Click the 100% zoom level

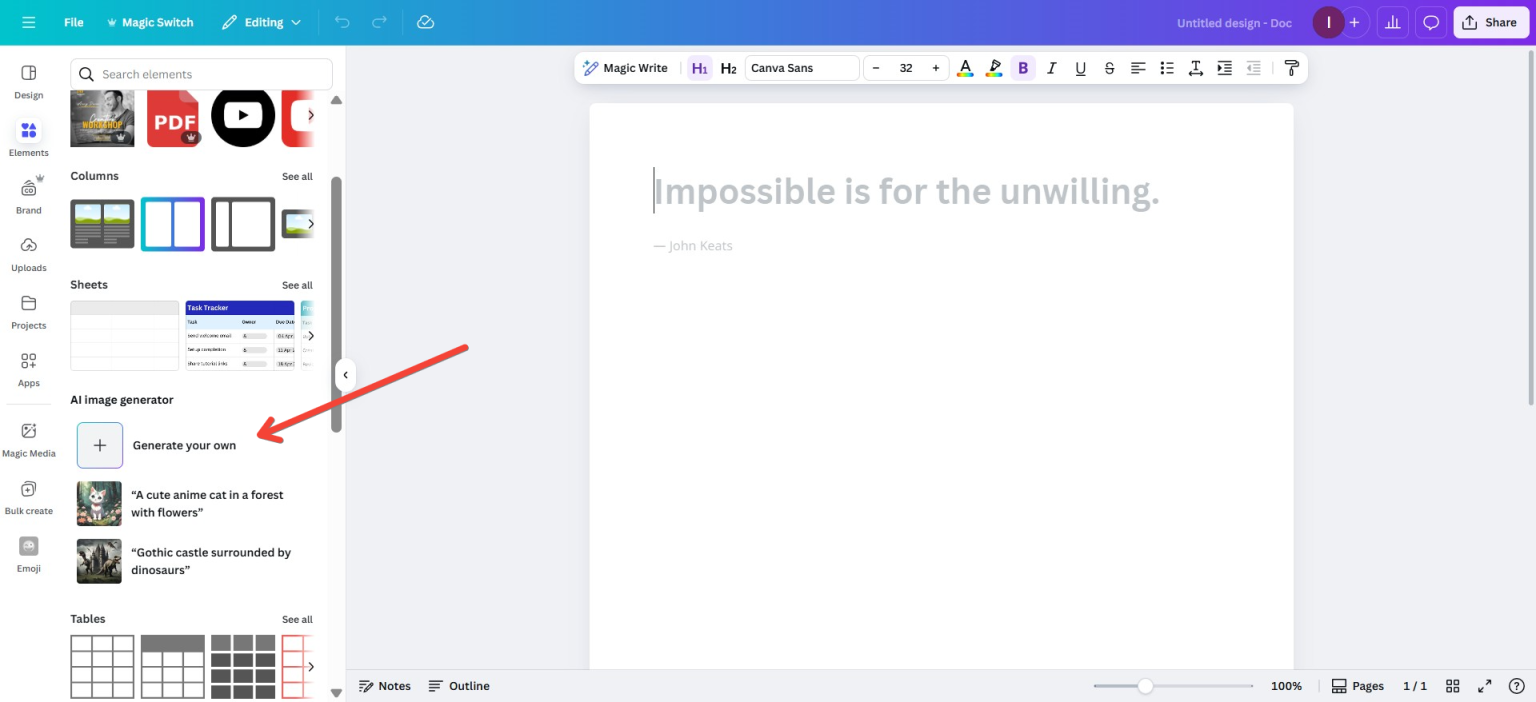pos(1286,686)
